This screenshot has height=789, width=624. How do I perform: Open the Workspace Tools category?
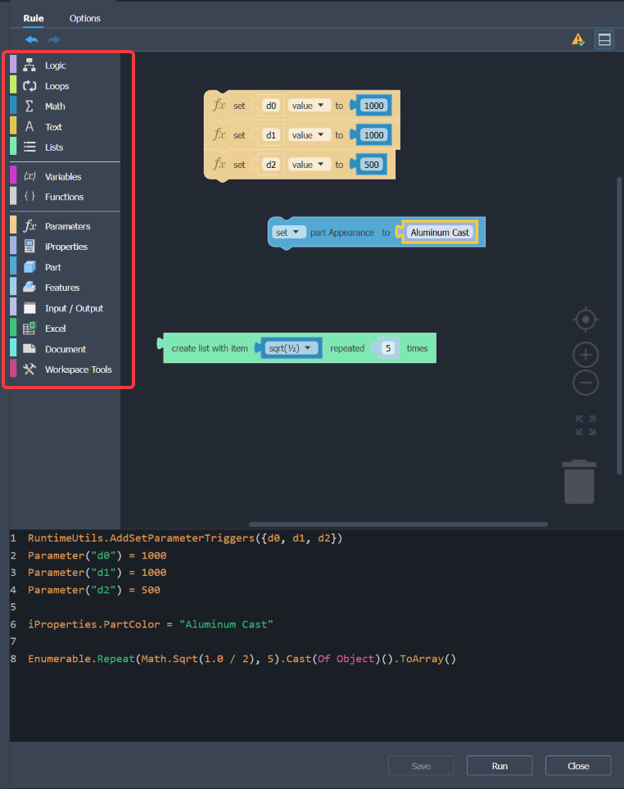pyautogui.click(x=65, y=369)
